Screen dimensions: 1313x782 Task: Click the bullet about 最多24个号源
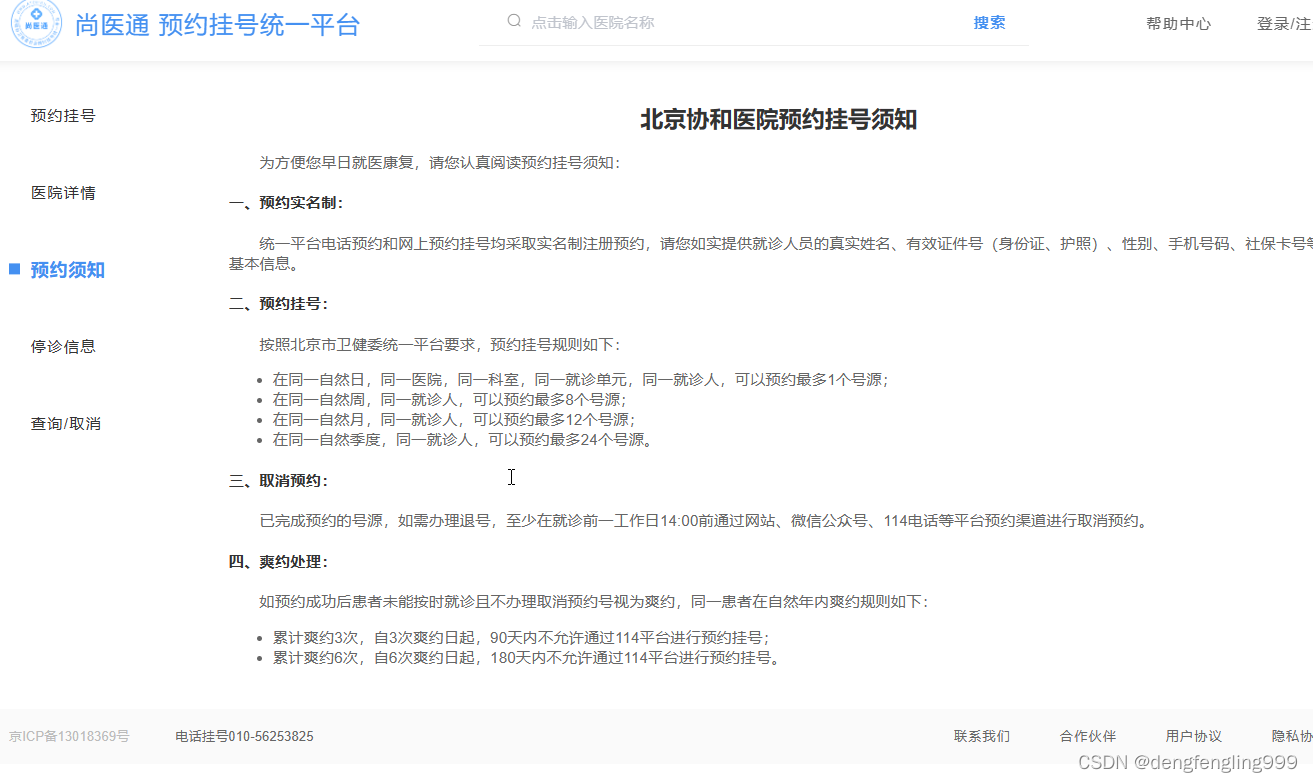point(462,440)
